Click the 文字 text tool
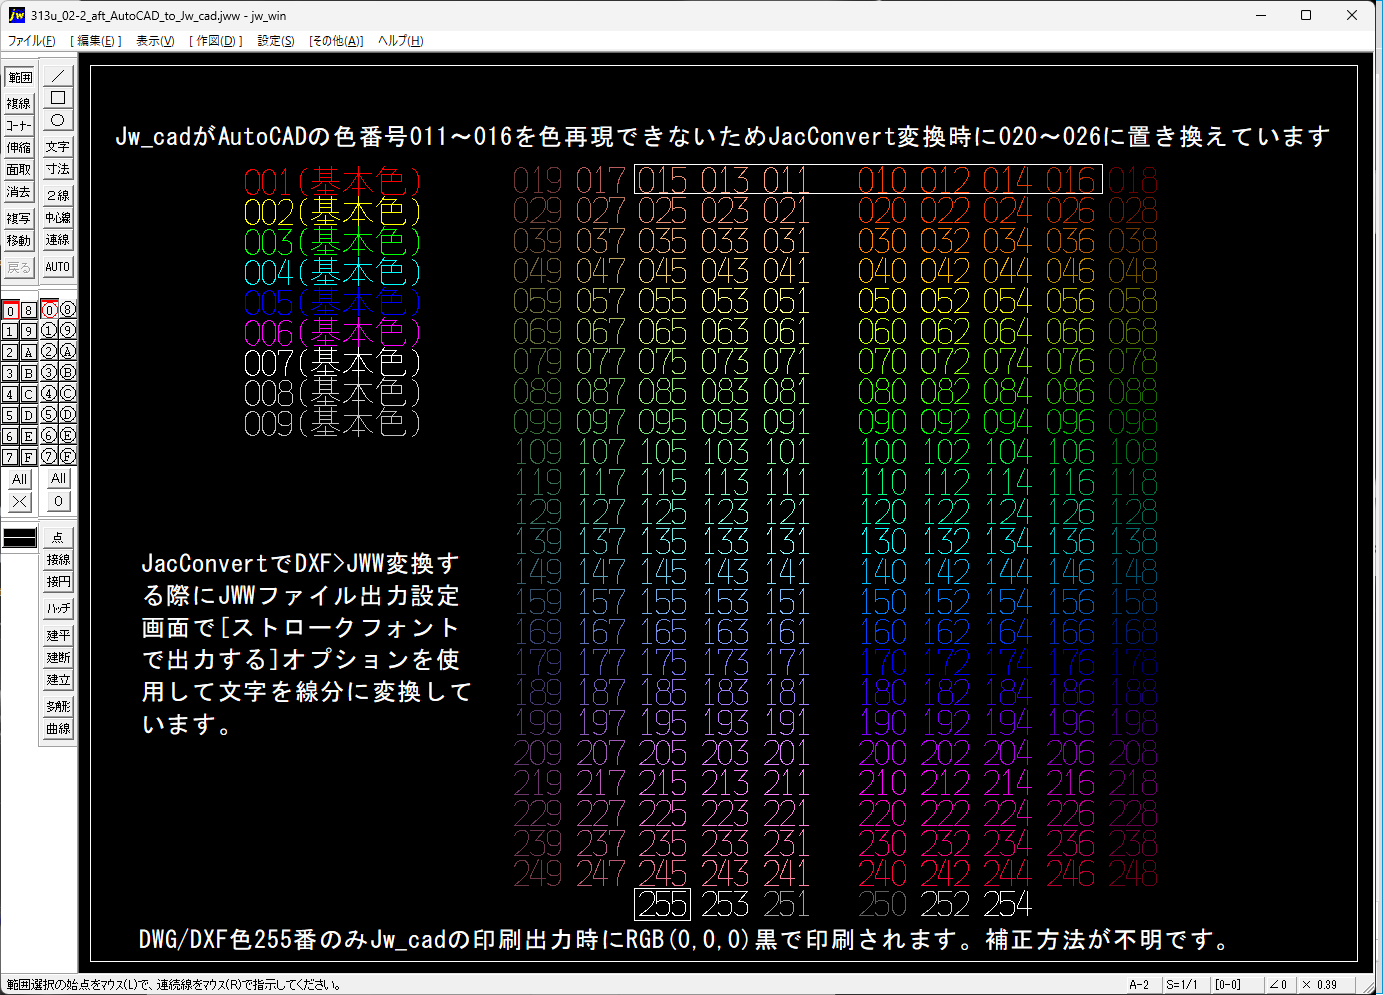Screen dimensions: 1383x995 (58, 147)
